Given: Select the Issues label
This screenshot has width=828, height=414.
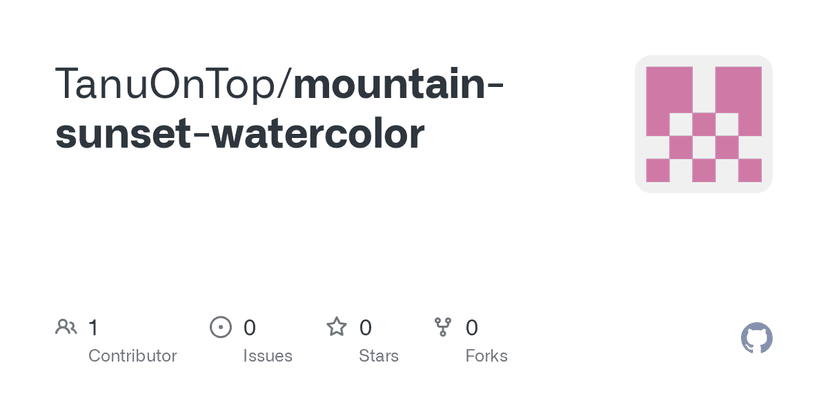Looking at the screenshot, I should pos(268,355).
